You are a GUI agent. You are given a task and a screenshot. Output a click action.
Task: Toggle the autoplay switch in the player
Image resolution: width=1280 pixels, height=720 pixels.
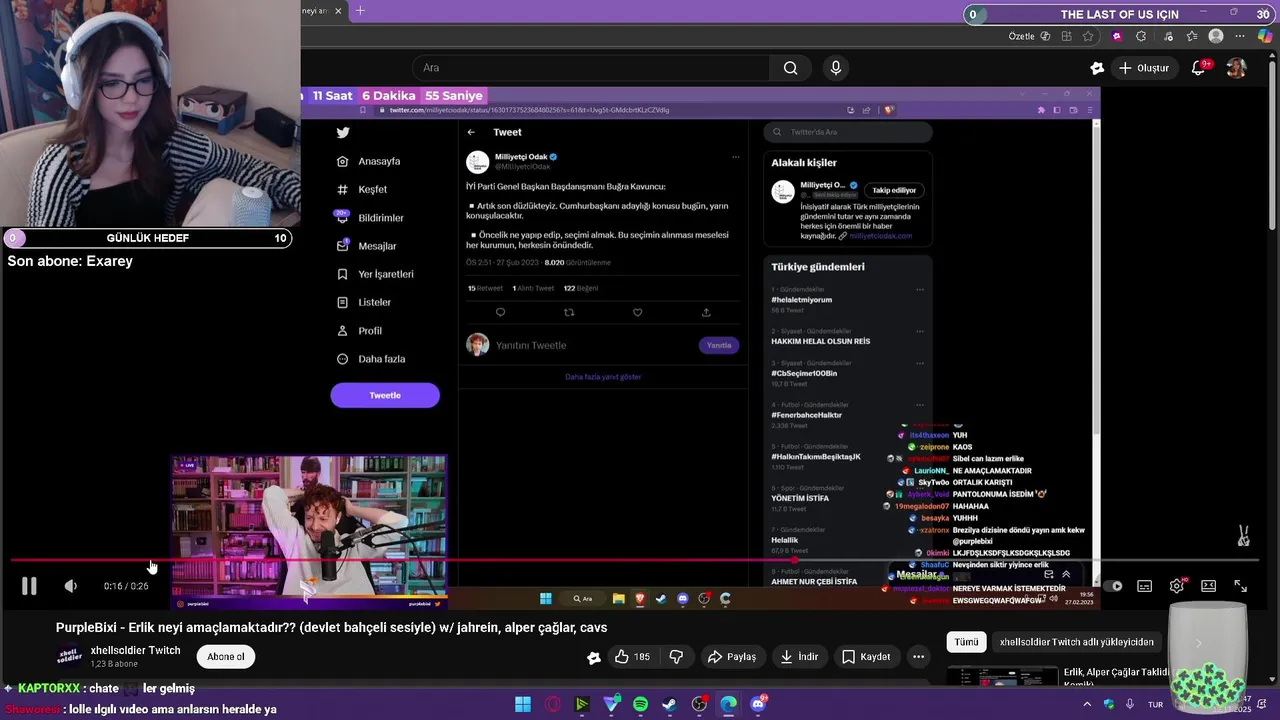pos(1113,586)
